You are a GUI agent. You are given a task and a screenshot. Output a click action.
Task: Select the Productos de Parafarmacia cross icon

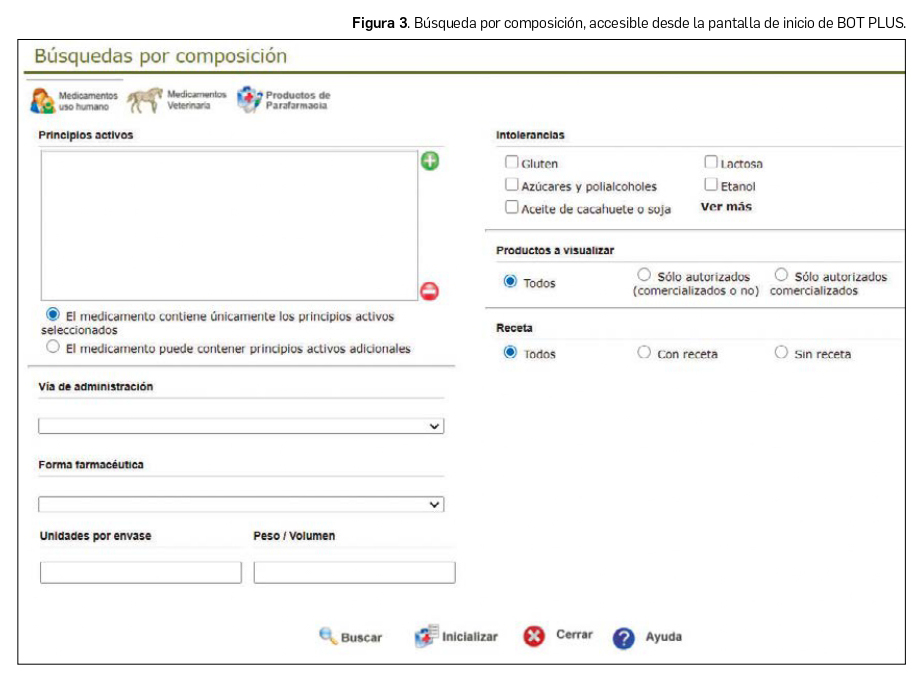(247, 99)
